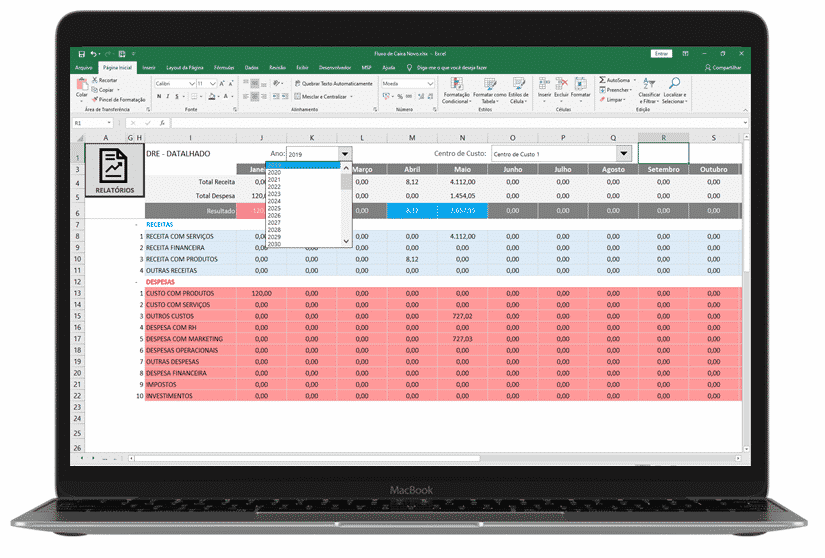Viewport: 825px width, 558px height.
Task: Decrease indent in alignment group
Action: pos(275,96)
